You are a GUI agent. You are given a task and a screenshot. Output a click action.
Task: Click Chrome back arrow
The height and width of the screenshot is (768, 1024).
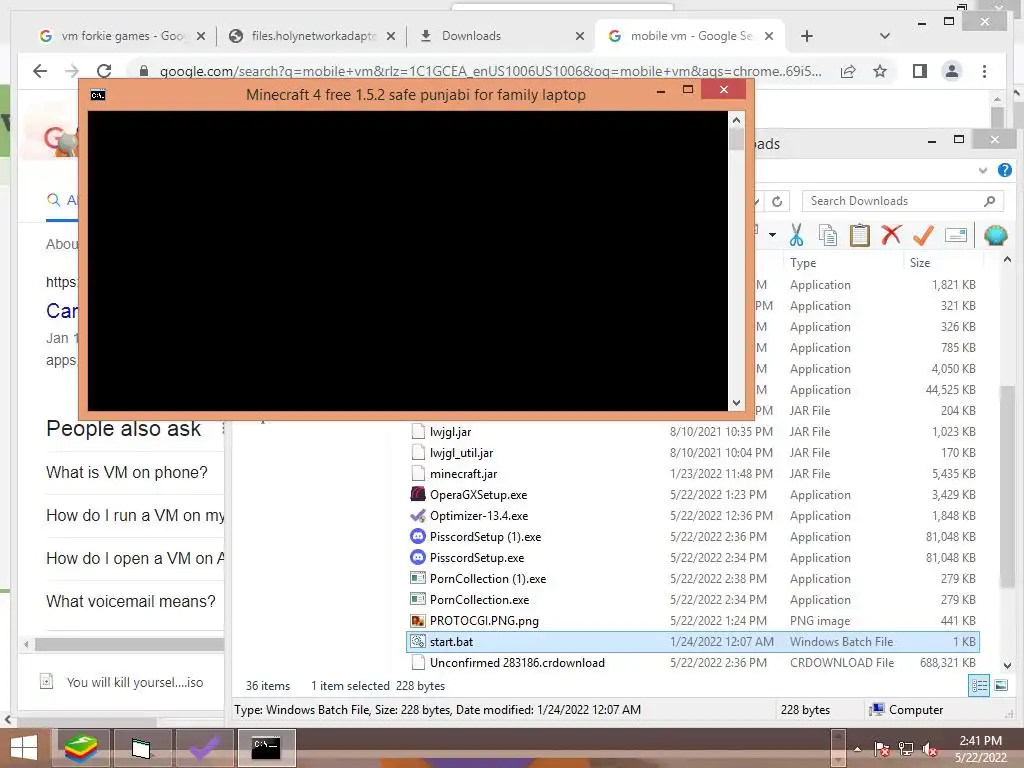click(40, 71)
